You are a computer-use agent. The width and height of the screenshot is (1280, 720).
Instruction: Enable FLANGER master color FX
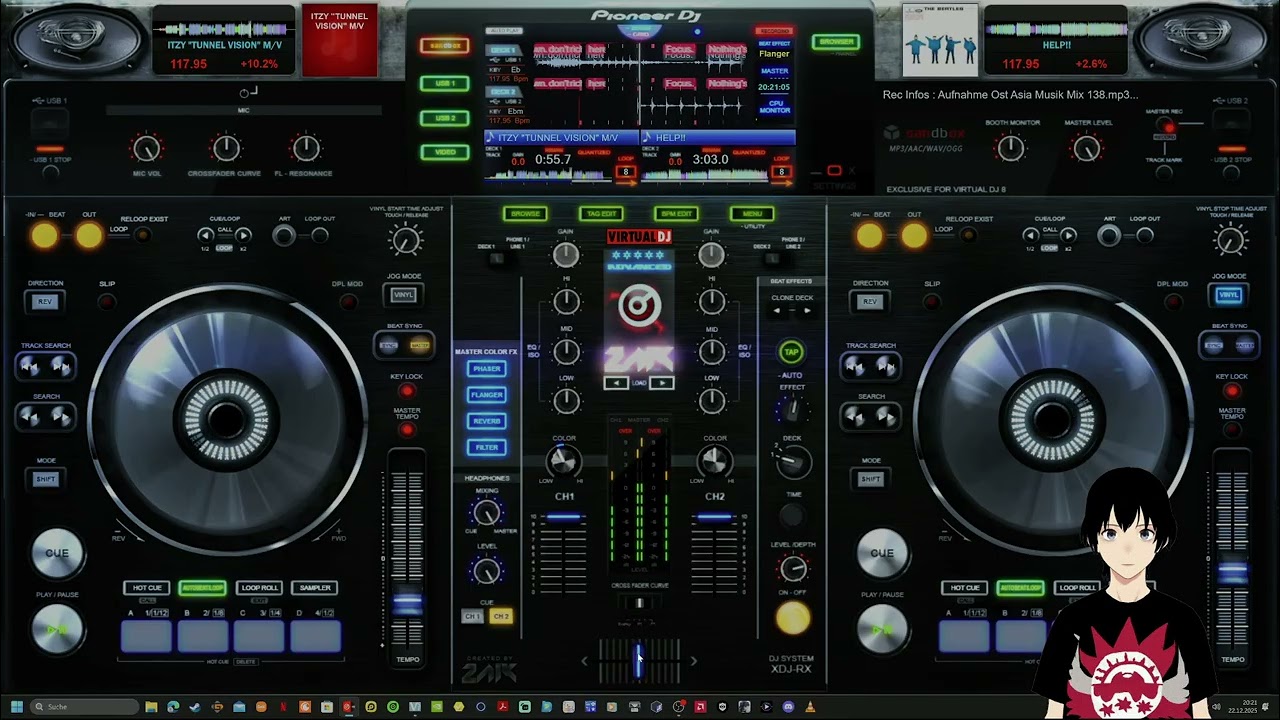(487, 395)
